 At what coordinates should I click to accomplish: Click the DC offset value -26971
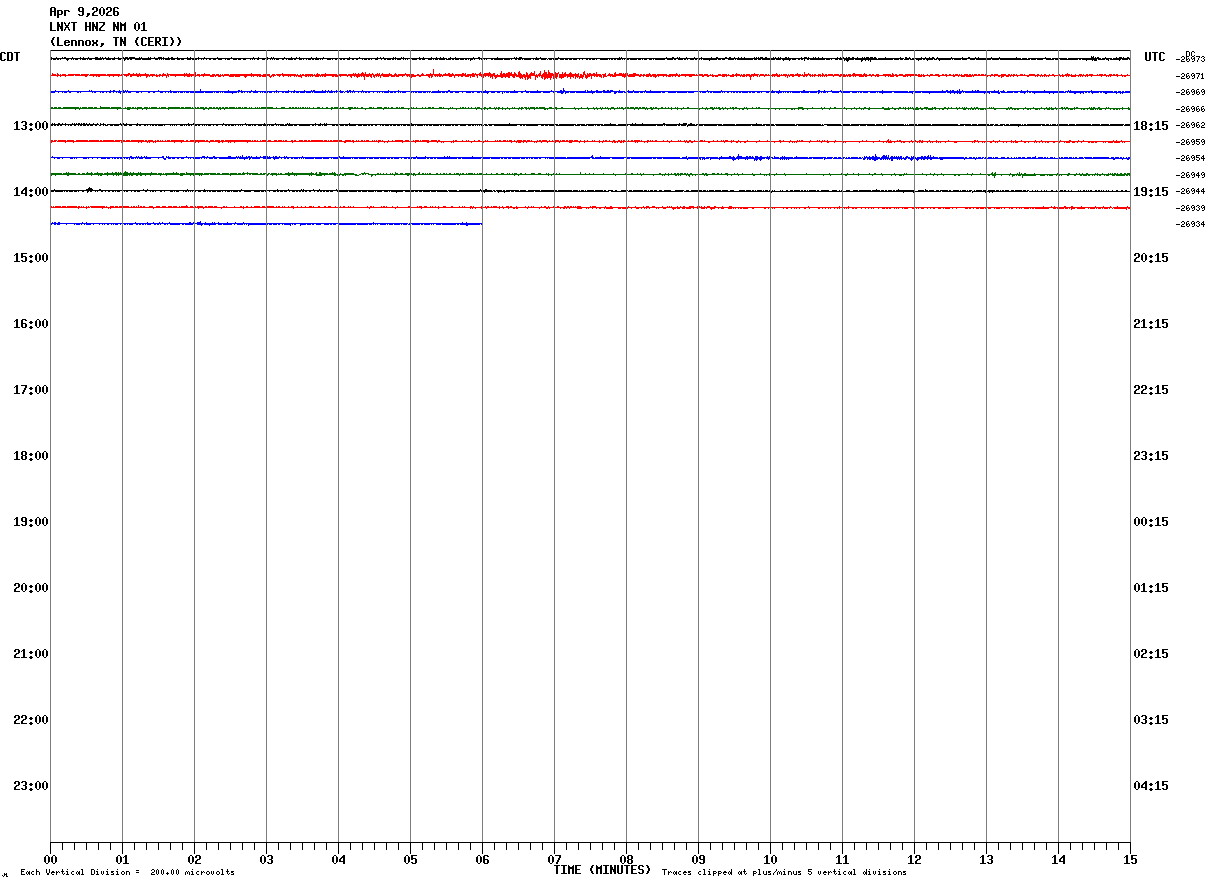click(1190, 76)
